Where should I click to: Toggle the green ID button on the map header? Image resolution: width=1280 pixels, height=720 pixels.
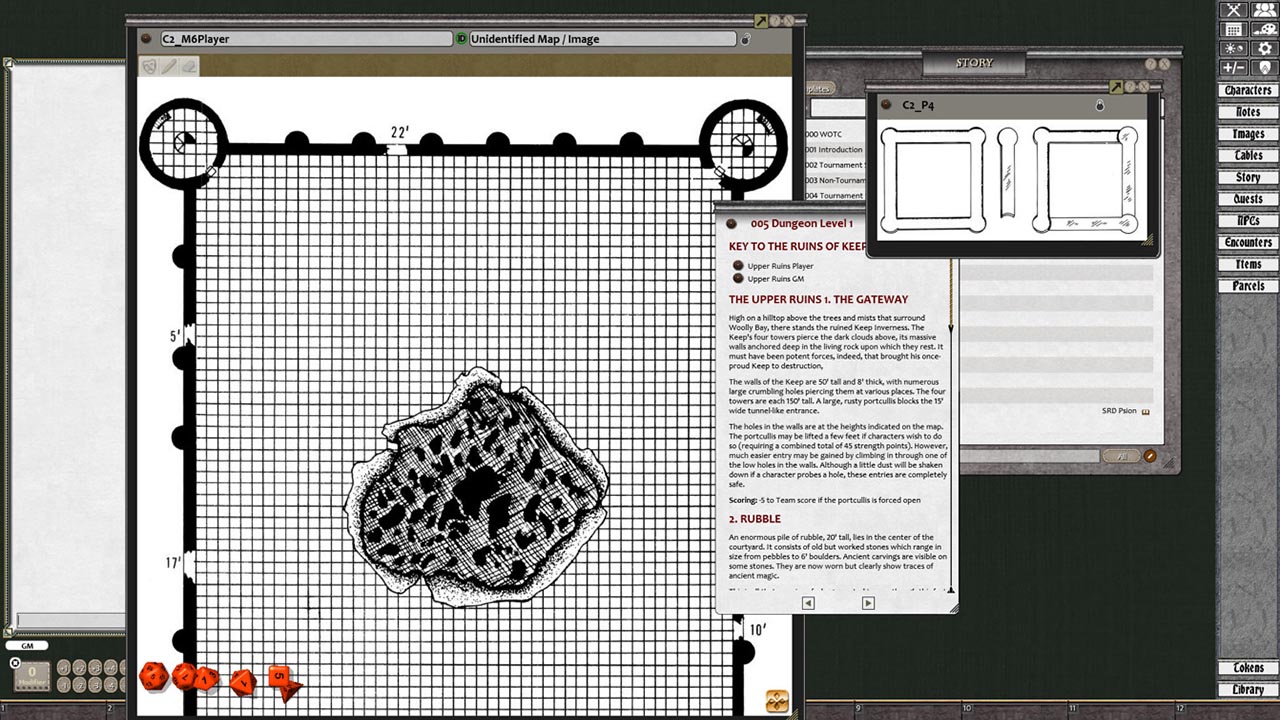pos(463,39)
